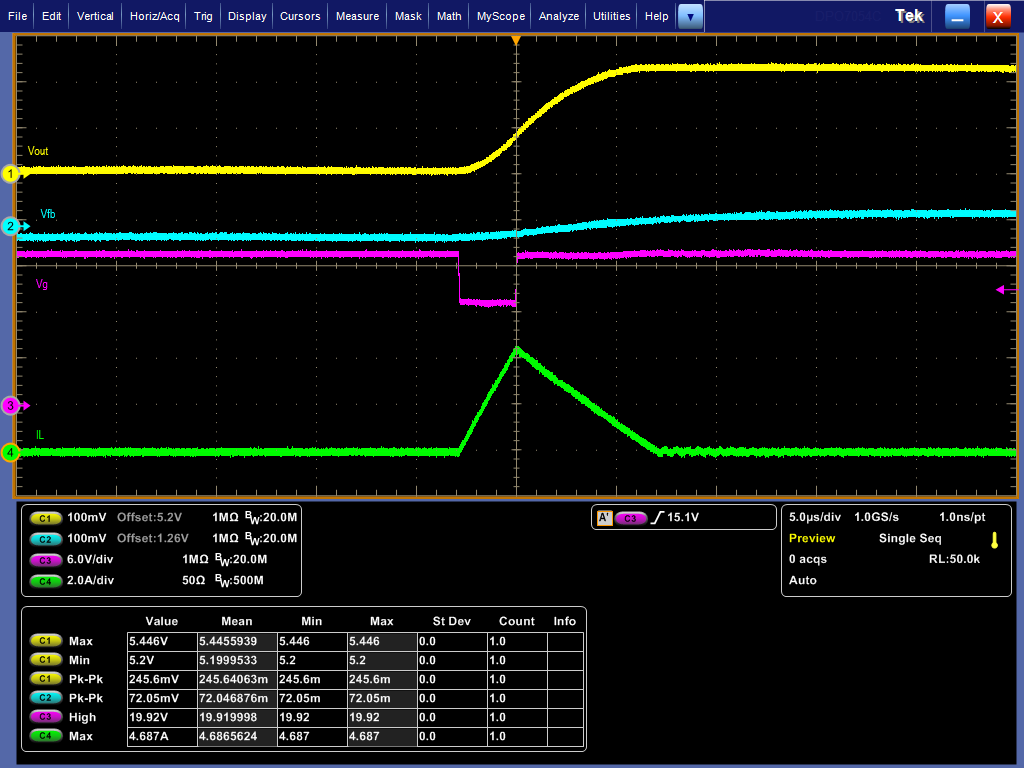Select channel 3 ground marker on graticule
This screenshot has width=1024, height=768.
click(10, 406)
